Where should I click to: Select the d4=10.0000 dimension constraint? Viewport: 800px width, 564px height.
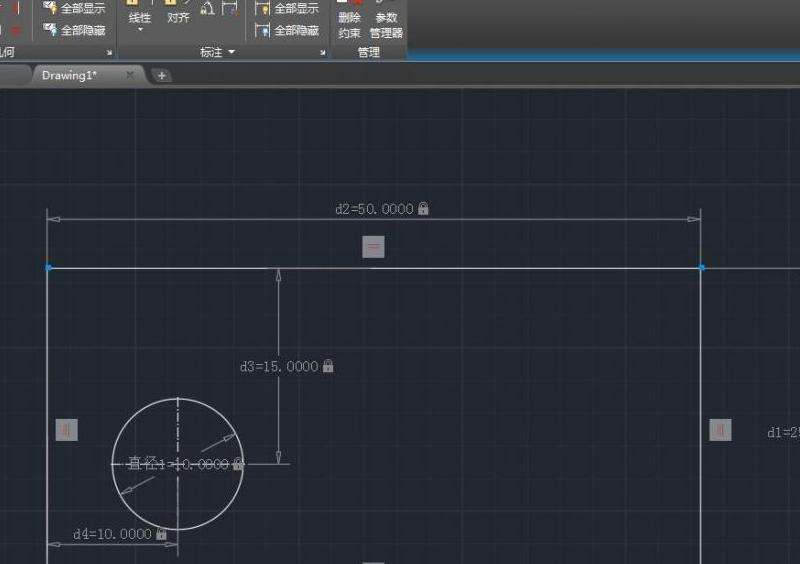(x=113, y=534)
